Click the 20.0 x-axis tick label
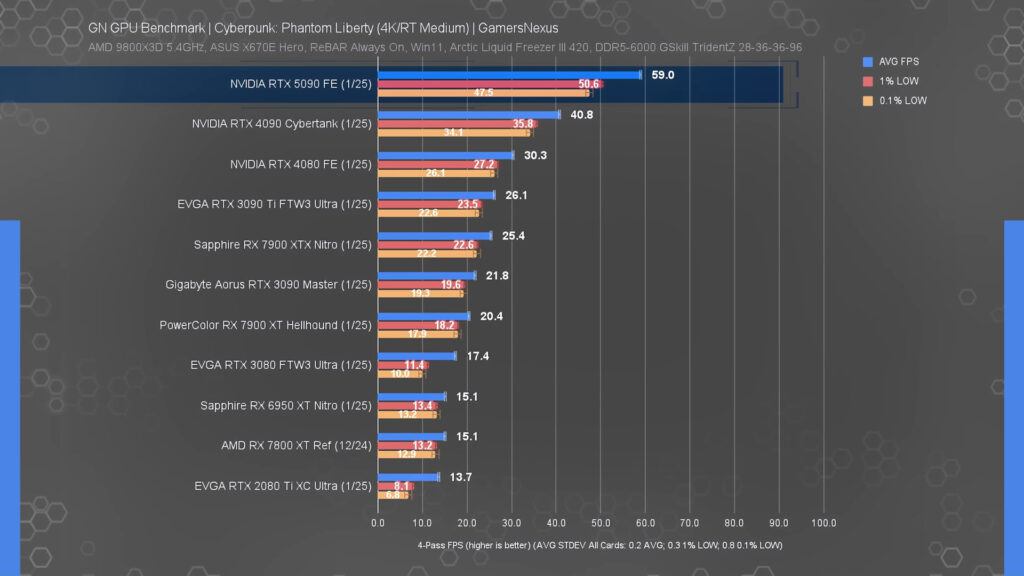The height and width of the screenshot is (576, 1024). (467, 523)
